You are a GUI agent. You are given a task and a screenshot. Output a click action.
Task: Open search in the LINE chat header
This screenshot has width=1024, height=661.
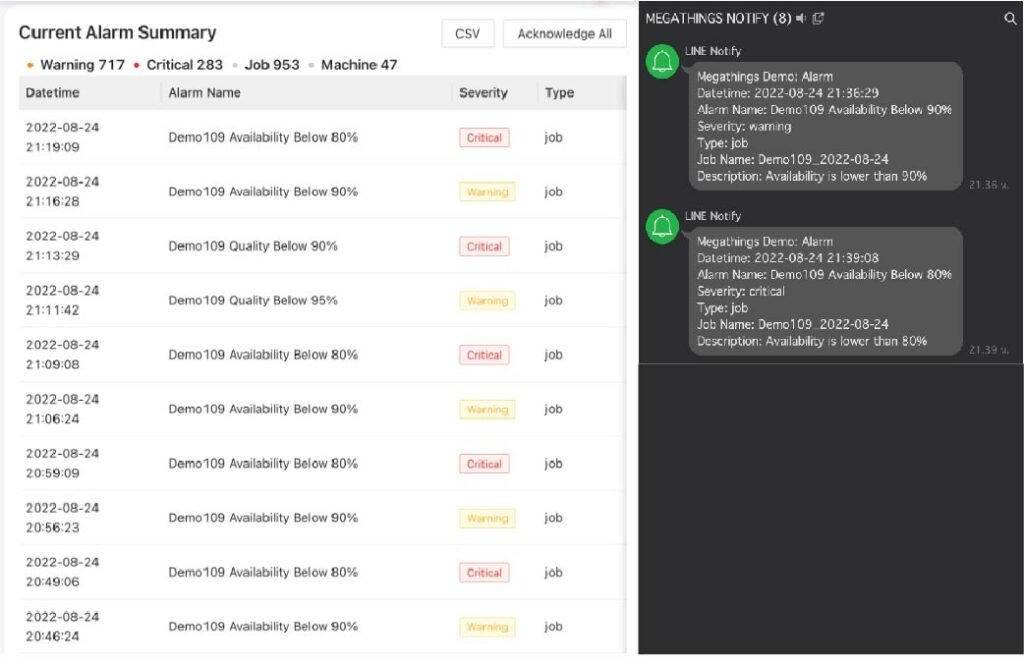tap(1010, 18)
